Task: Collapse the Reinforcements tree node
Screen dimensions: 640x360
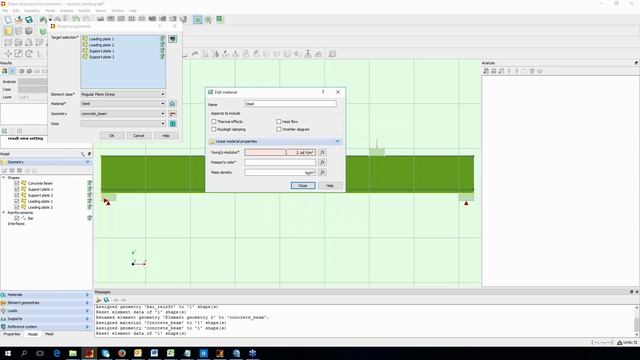Action: pyautogui.click(x=4, y=213)
